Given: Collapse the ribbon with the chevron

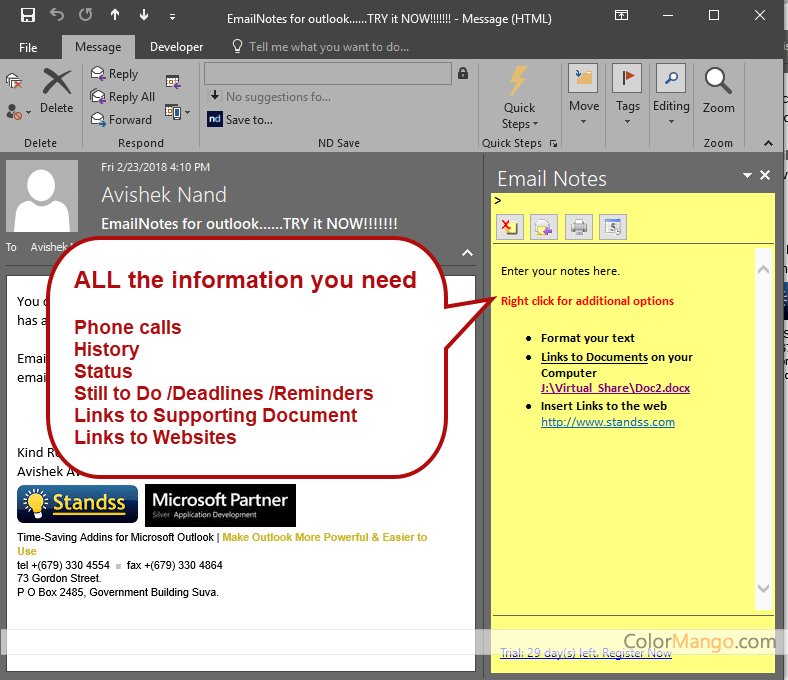Looking at the screenshot, I should pos(766,143).
